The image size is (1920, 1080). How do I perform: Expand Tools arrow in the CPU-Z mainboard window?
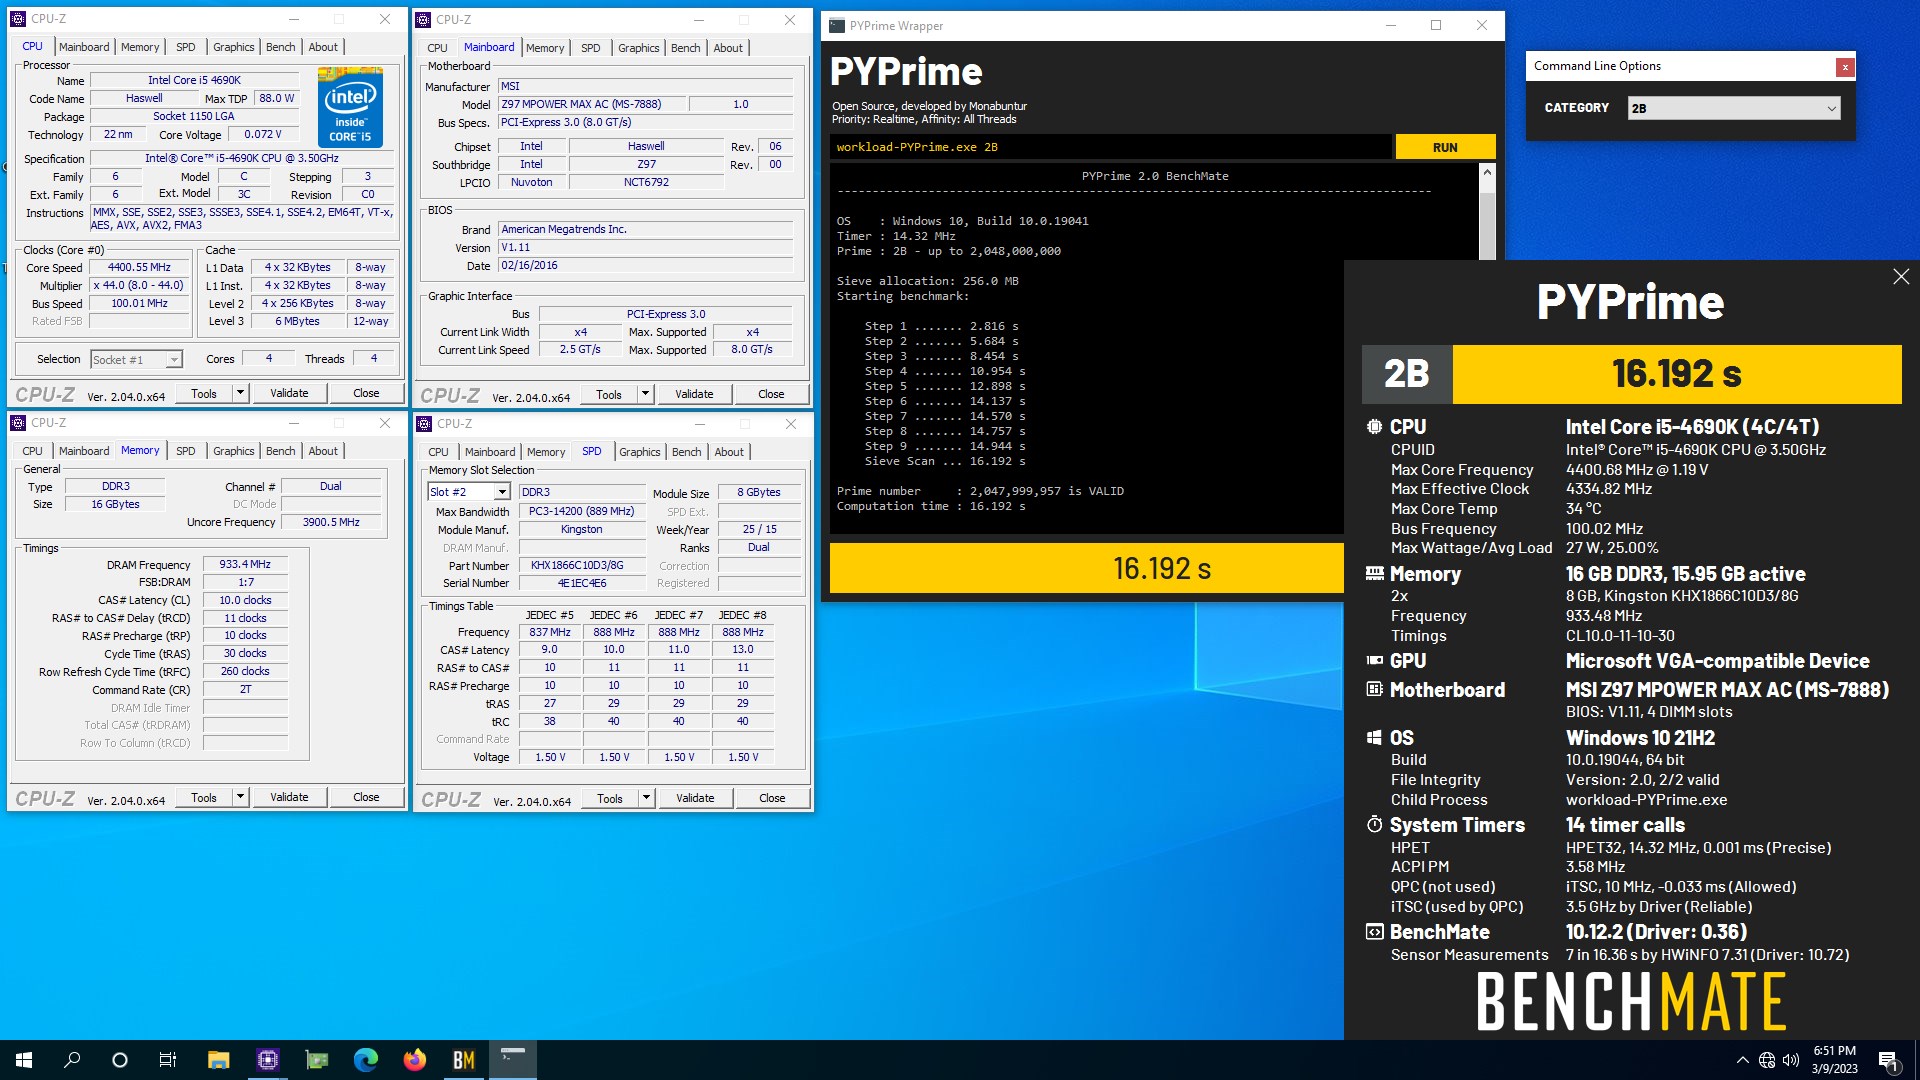click(645, 394)
